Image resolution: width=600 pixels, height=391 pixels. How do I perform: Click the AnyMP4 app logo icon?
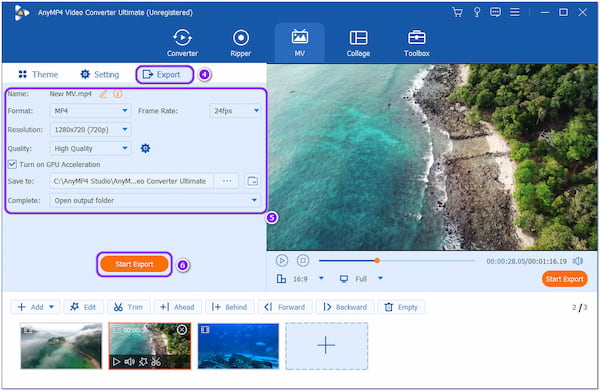coord(21,13)
